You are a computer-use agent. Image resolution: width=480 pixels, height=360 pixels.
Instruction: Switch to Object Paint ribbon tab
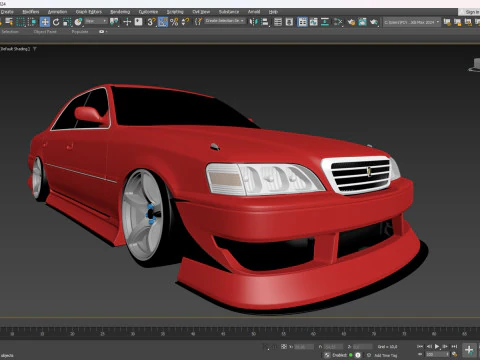pos(45,32)
